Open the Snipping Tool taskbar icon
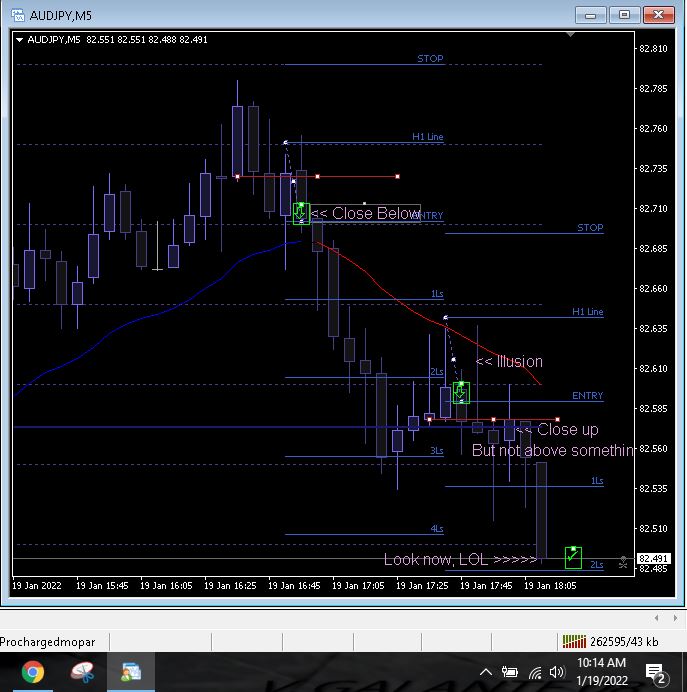Screen dimensions: 687x692 point(82,672)
